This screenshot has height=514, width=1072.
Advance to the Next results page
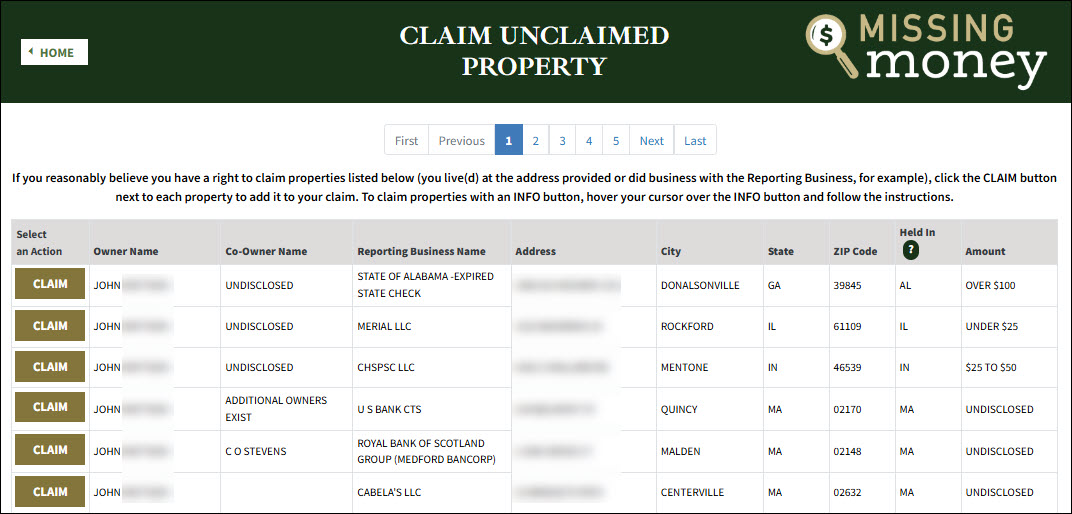click(x=651, y=141)
